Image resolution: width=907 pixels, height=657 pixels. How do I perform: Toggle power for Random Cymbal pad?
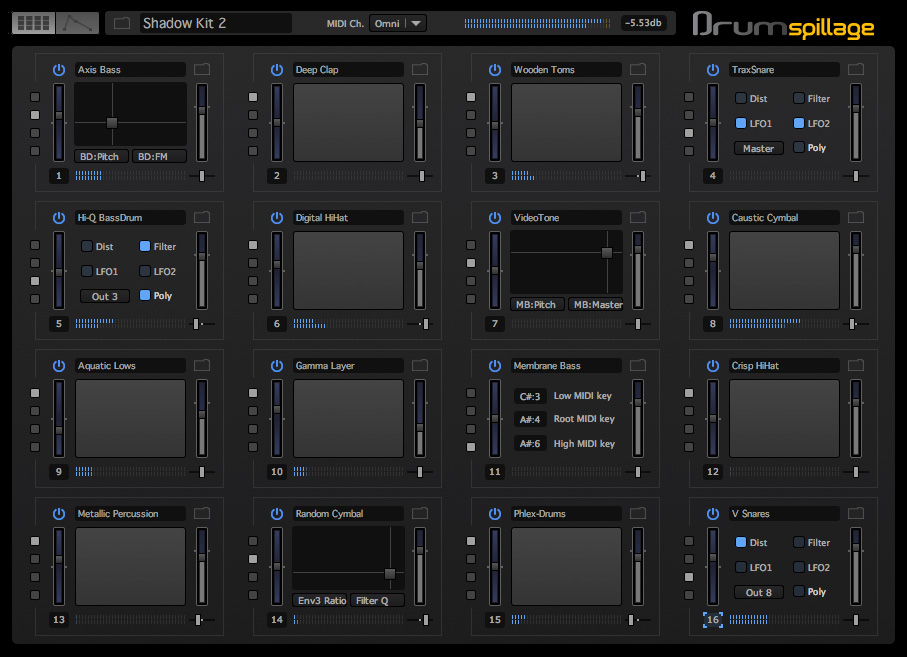[277, 514]
